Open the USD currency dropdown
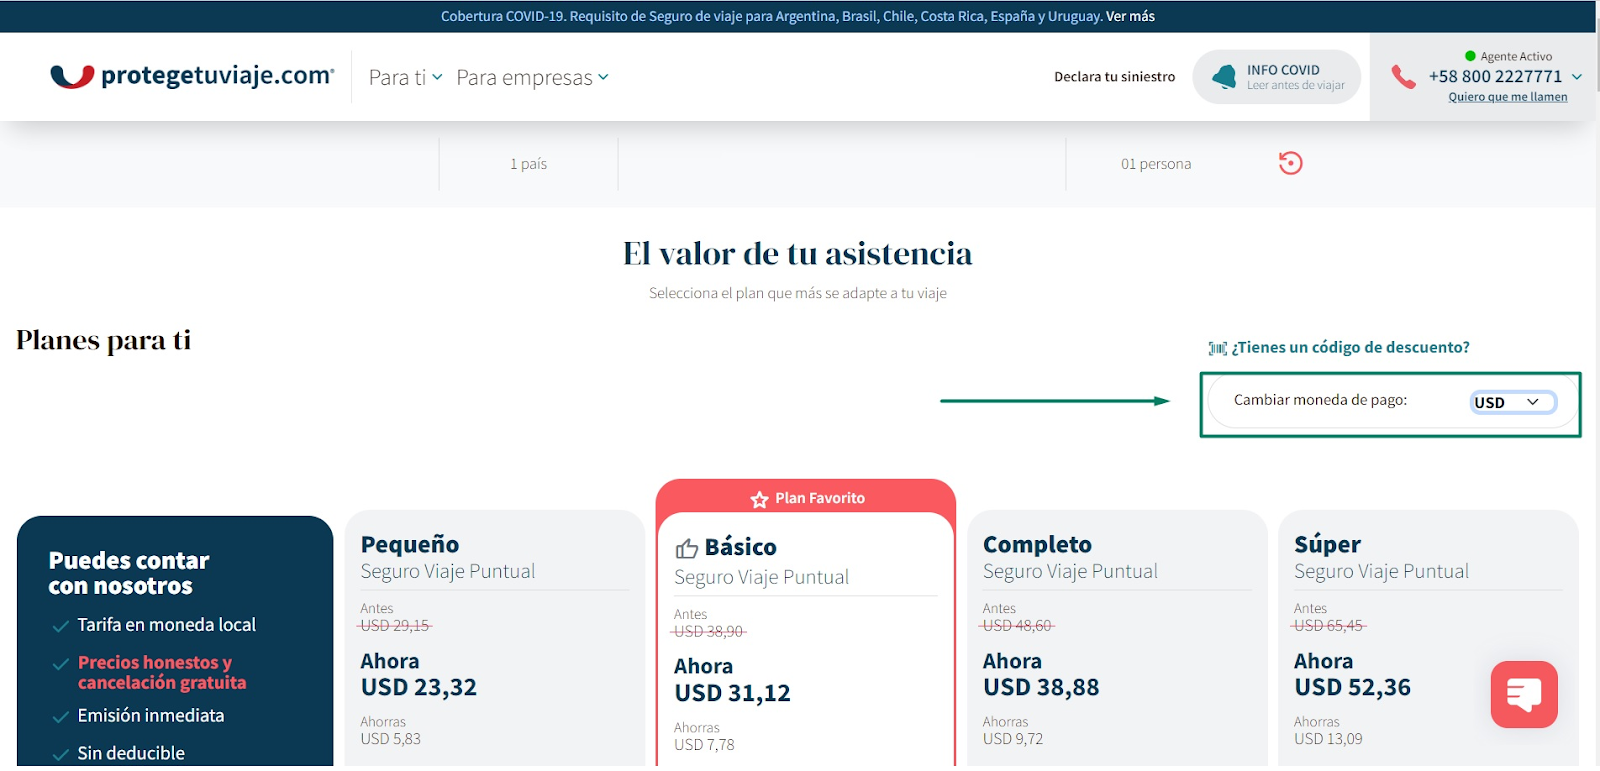Screen dimensions: 1600x771 click(1513, 402)
